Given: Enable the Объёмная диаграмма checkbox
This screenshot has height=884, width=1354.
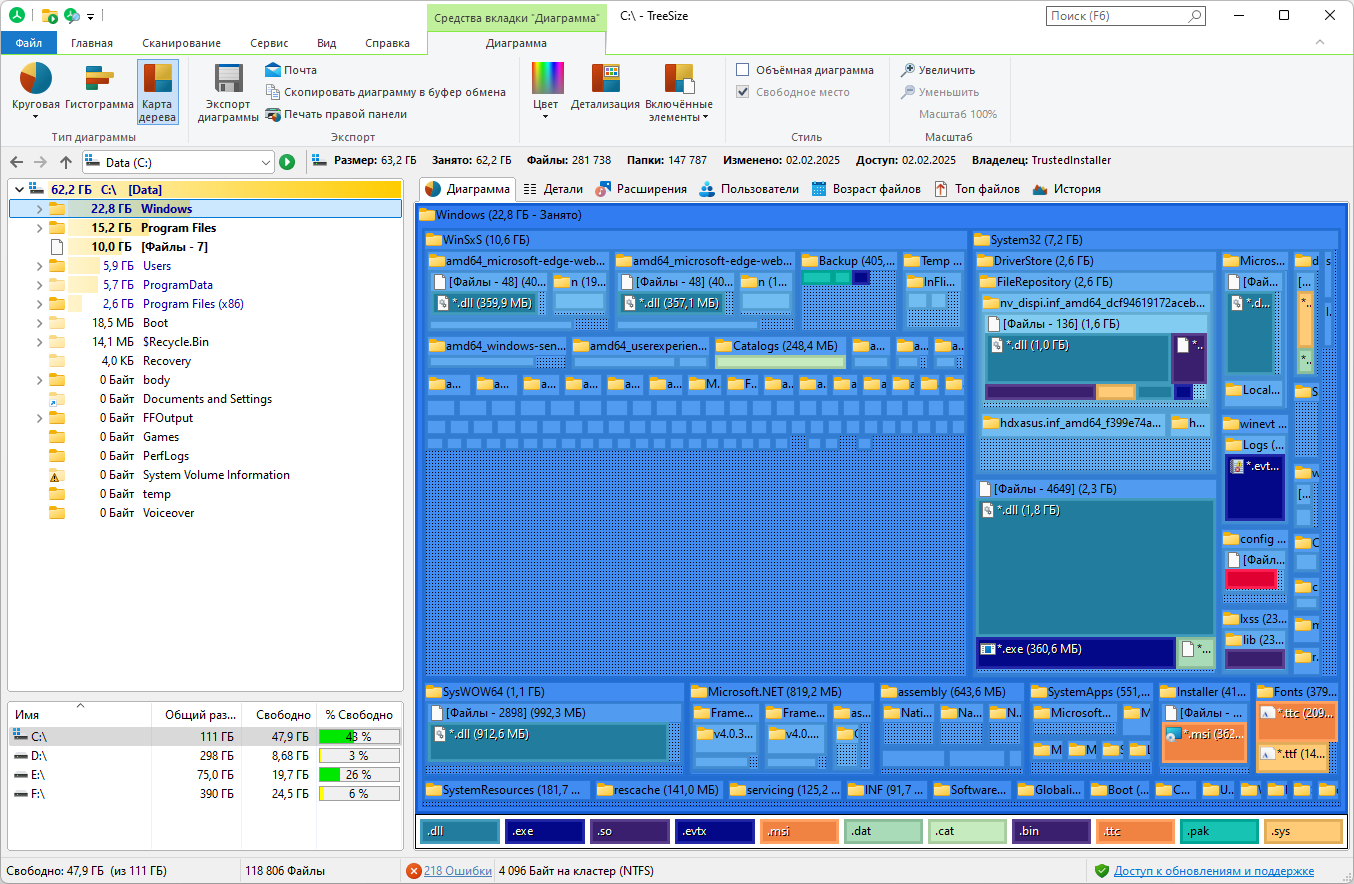Looking at the screenshot, I should coord(743,70).
